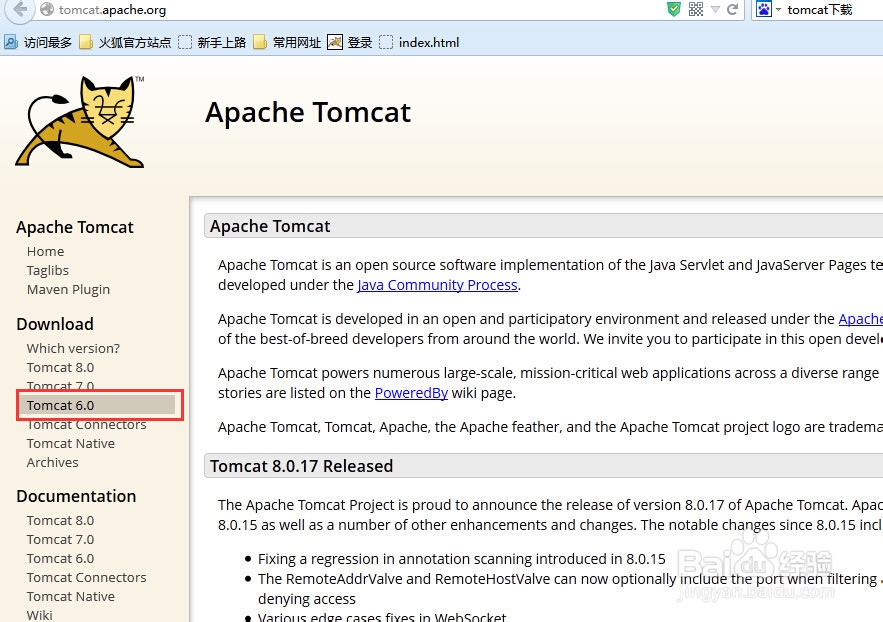The width and height of the screenshot is (883, 622).
Task: Open the Maven Plugin sidebar link
Action: click(68, 290)
